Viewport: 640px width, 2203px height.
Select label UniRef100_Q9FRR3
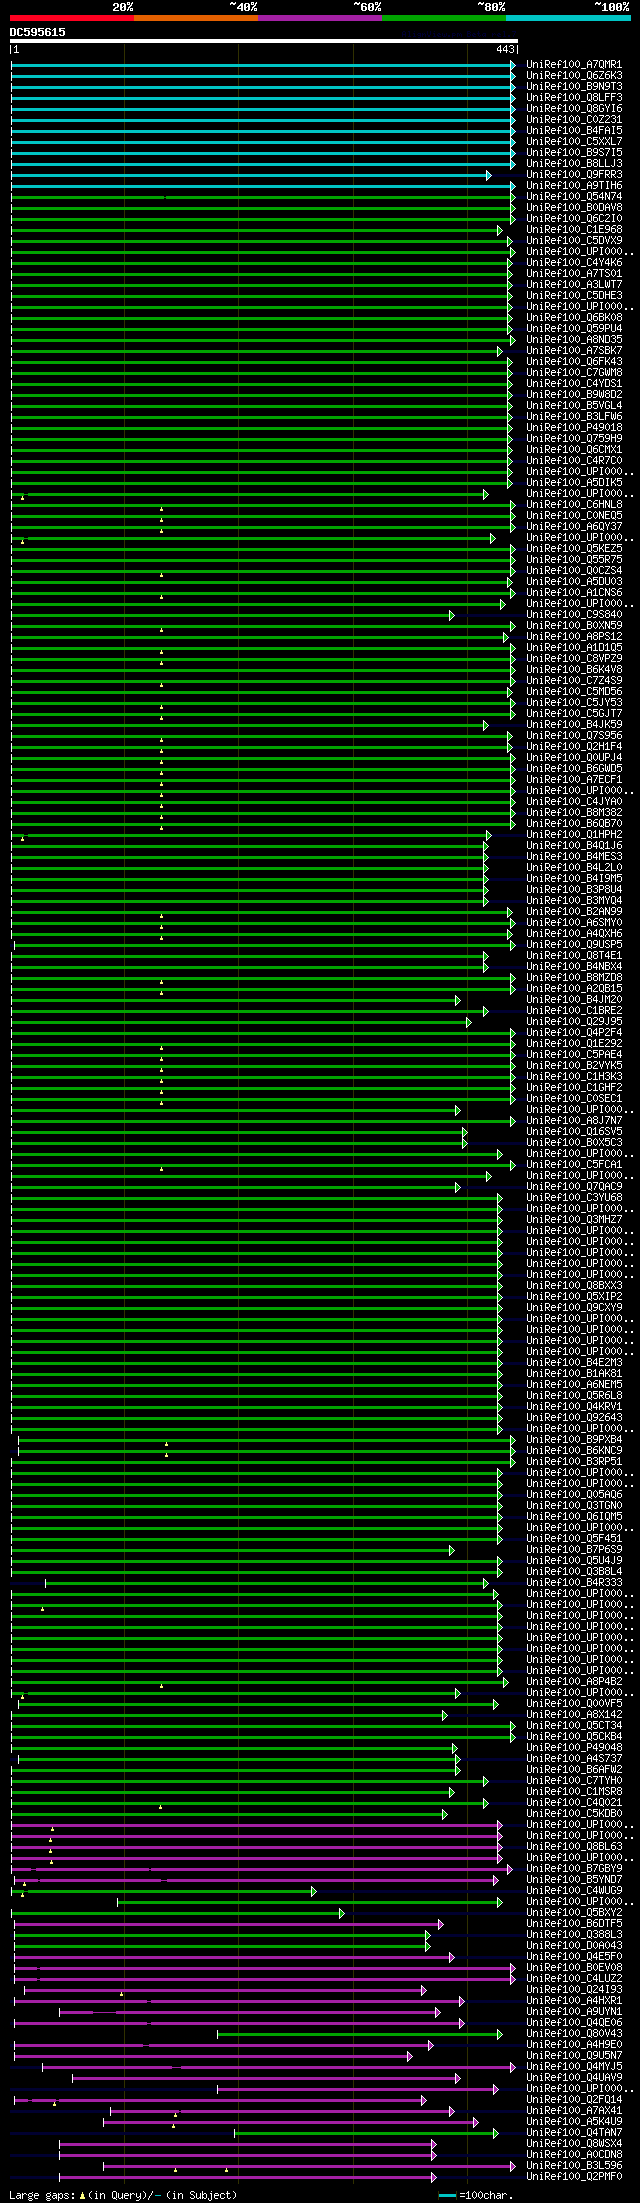click(574, 175)
